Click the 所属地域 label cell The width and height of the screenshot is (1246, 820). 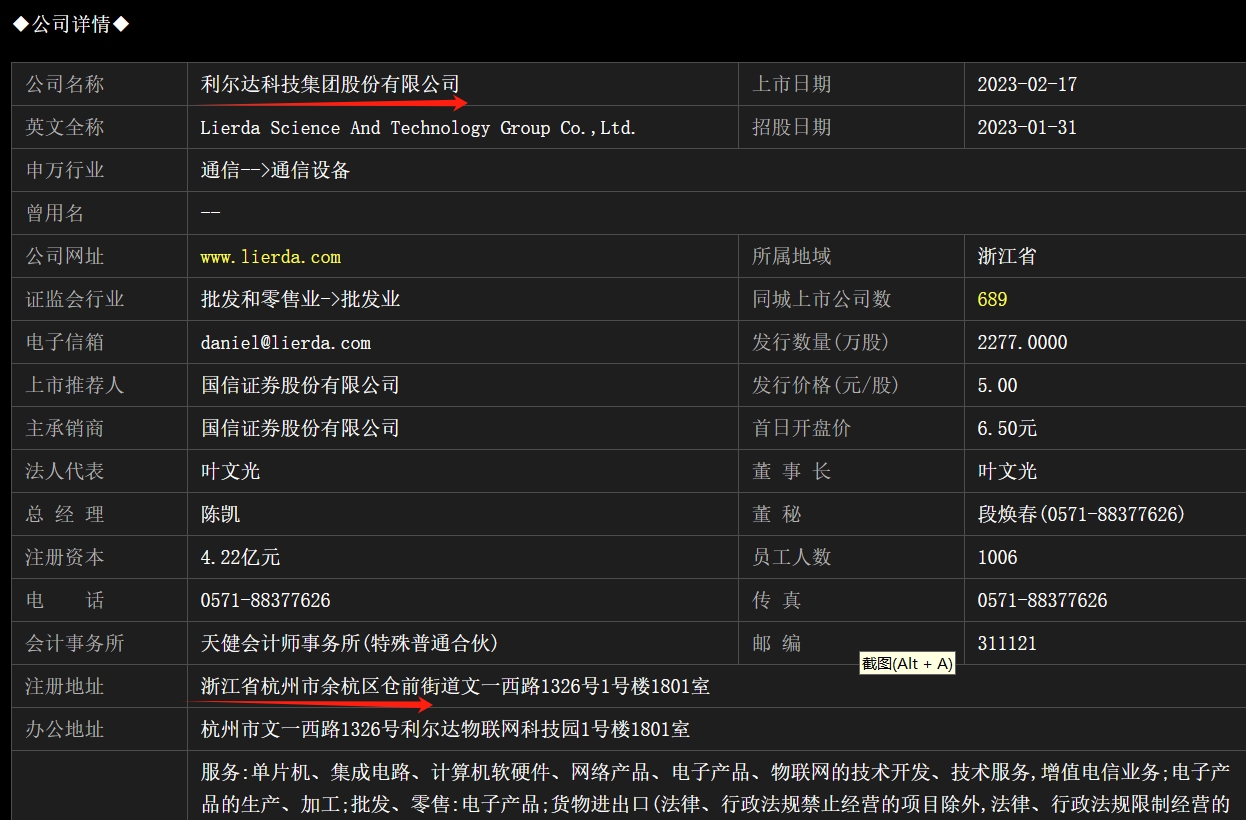[x=851, y=257]
